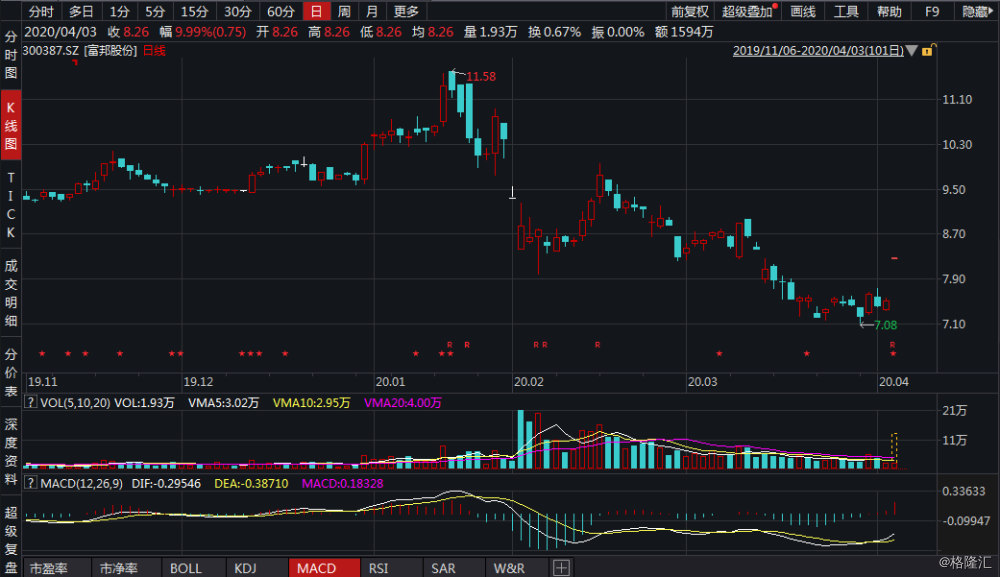Switch to 5分 five-minute chart

[155, 11]
